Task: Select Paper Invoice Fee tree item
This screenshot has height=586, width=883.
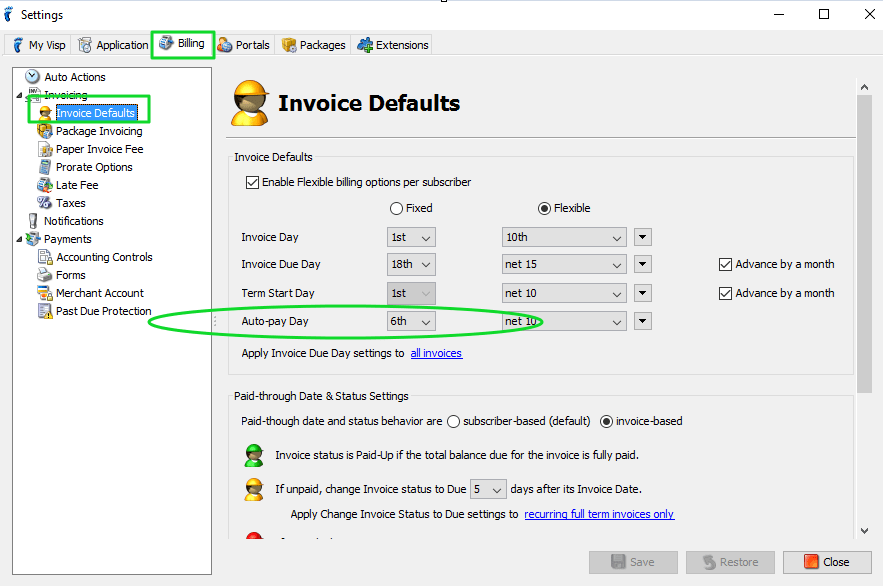Action: tap(100, 149)
